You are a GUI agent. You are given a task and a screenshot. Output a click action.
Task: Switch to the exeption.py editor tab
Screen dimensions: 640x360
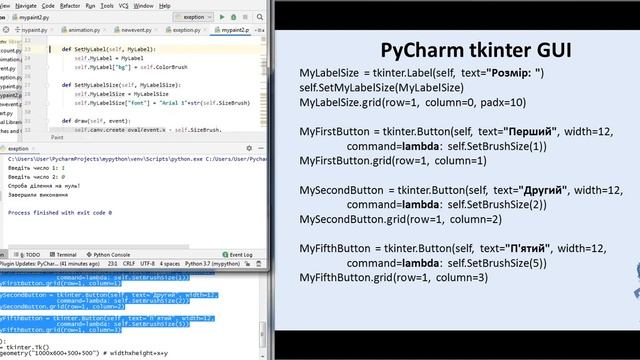186,30
